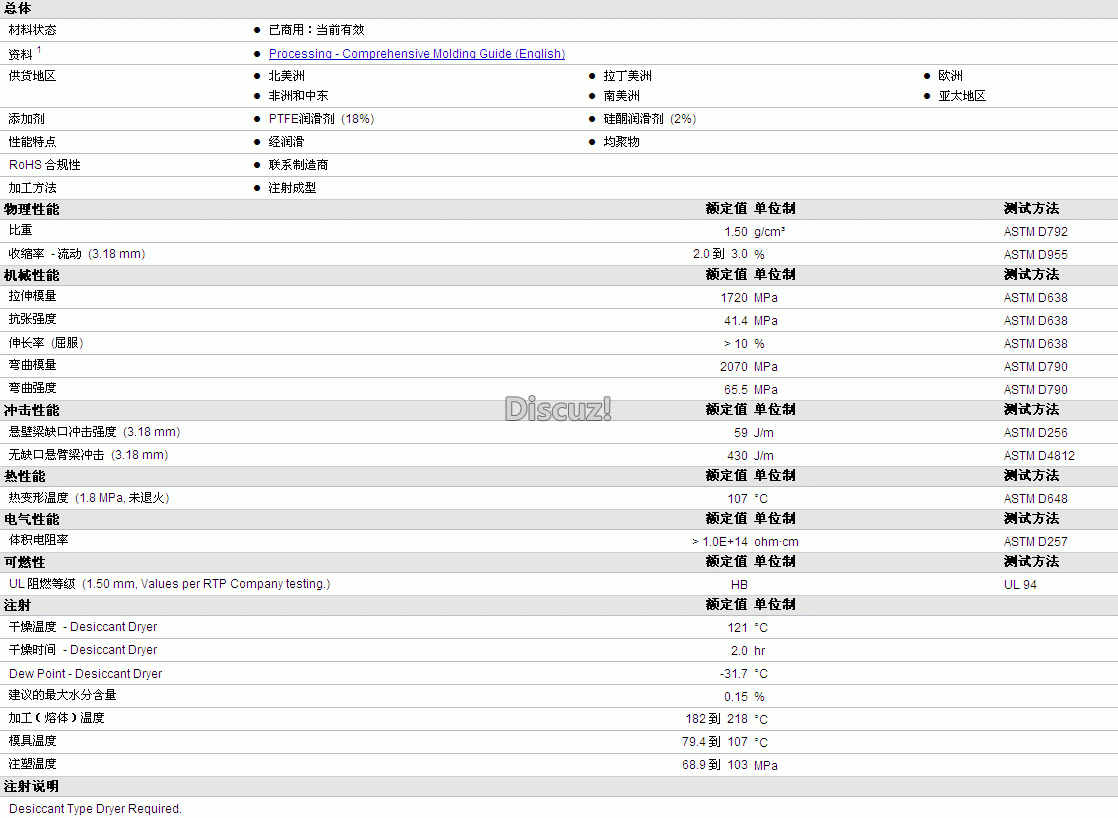Click the 电气性能 section header
Image resolution: width=1118 pixels, height=818 pixels.
point(31,520)
